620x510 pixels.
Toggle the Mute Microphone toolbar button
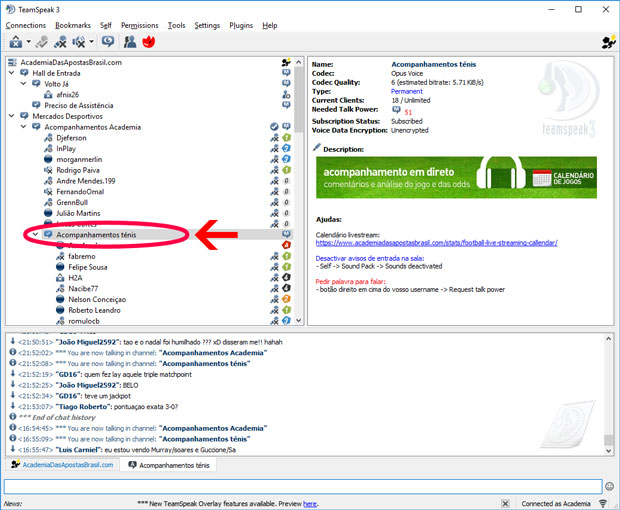coord(62,42)
